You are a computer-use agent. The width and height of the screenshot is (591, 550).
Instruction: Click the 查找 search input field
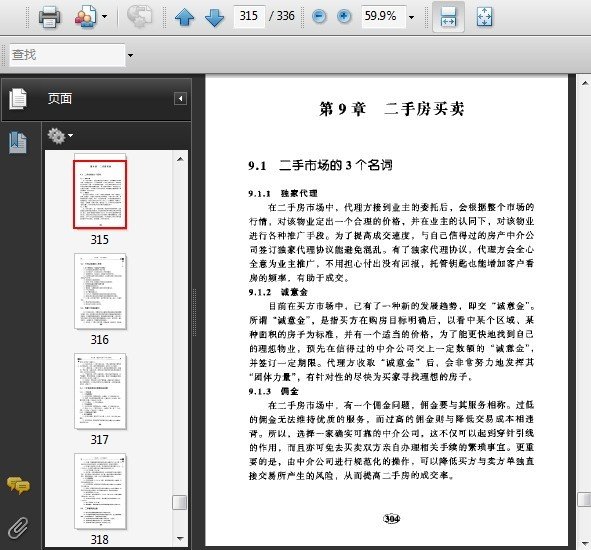point(67,55)
